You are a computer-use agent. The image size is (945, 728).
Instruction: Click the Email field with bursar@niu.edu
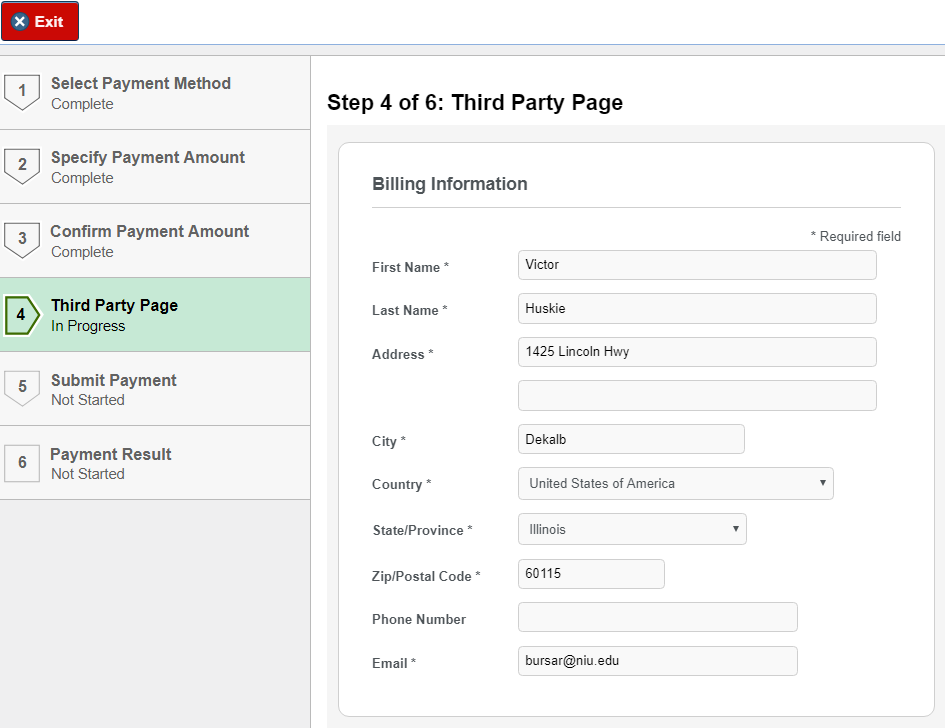pyautogui.click(x=657, y=661)
